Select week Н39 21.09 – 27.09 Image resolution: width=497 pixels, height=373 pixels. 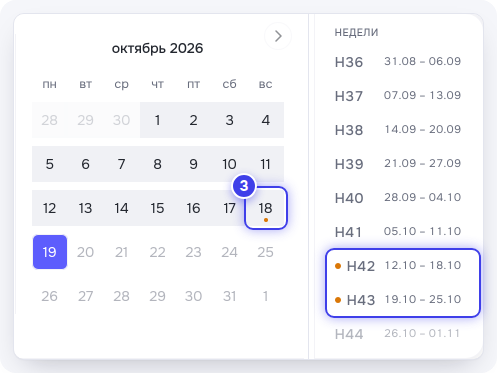[x=398, y=164]
